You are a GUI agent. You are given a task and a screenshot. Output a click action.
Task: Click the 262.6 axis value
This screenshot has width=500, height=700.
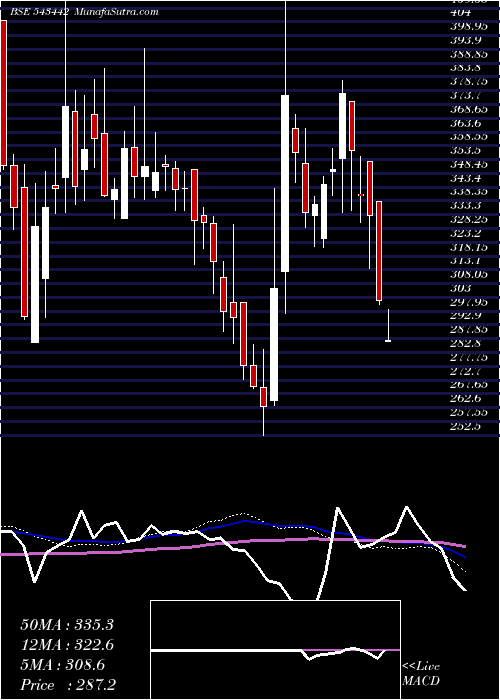pyautogui.click(x=466, y=399)
